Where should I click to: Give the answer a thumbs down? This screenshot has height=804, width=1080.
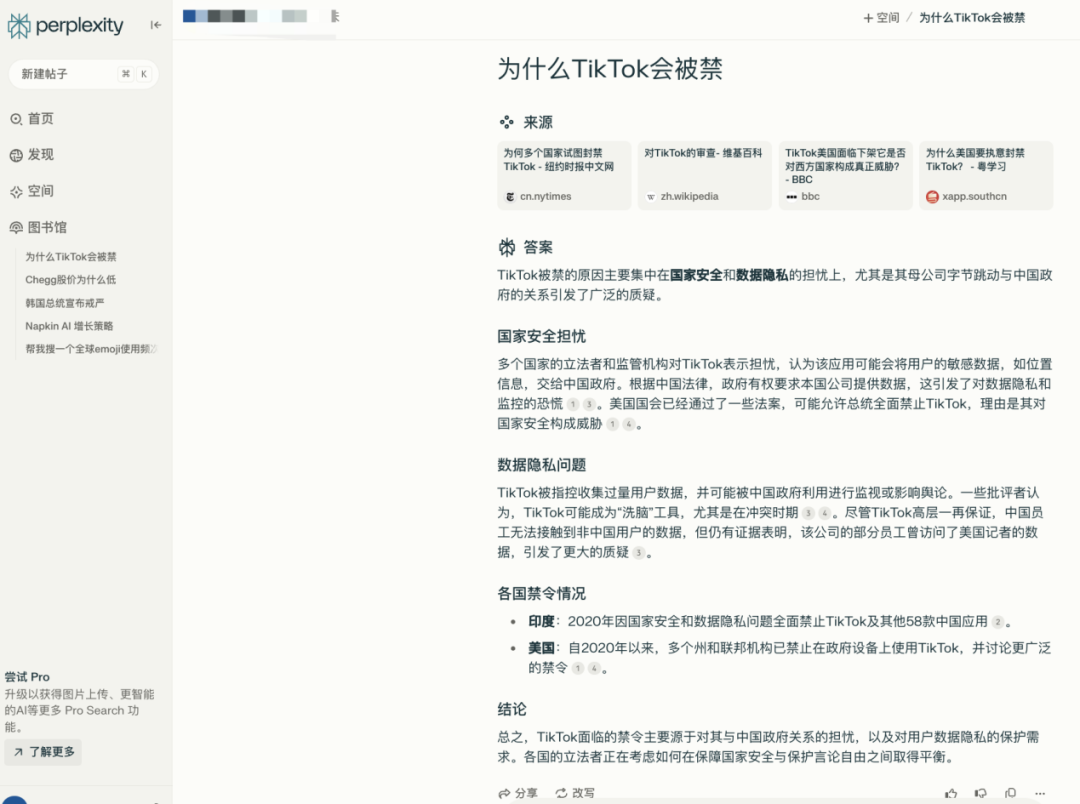coord(980,793)
